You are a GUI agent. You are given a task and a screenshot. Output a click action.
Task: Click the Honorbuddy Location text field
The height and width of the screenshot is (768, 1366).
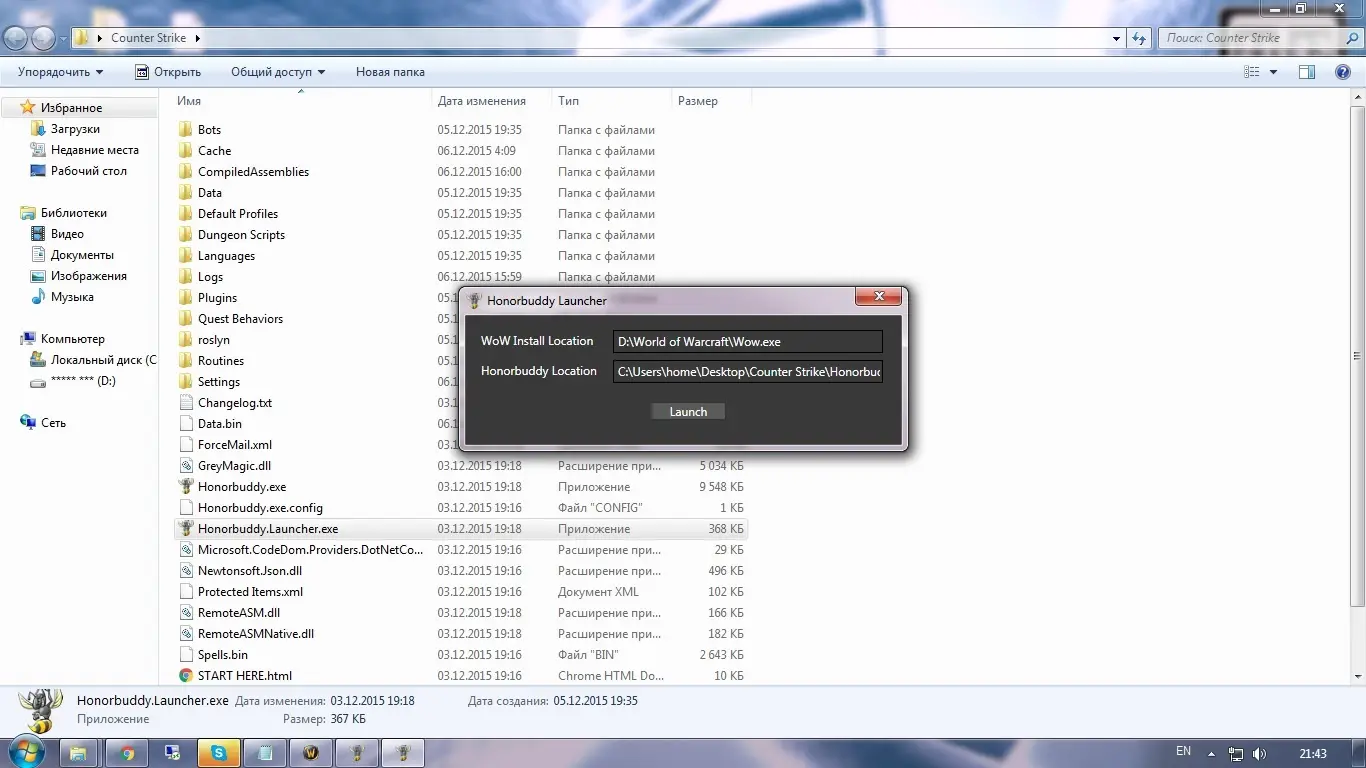click(x=748, y=372)
